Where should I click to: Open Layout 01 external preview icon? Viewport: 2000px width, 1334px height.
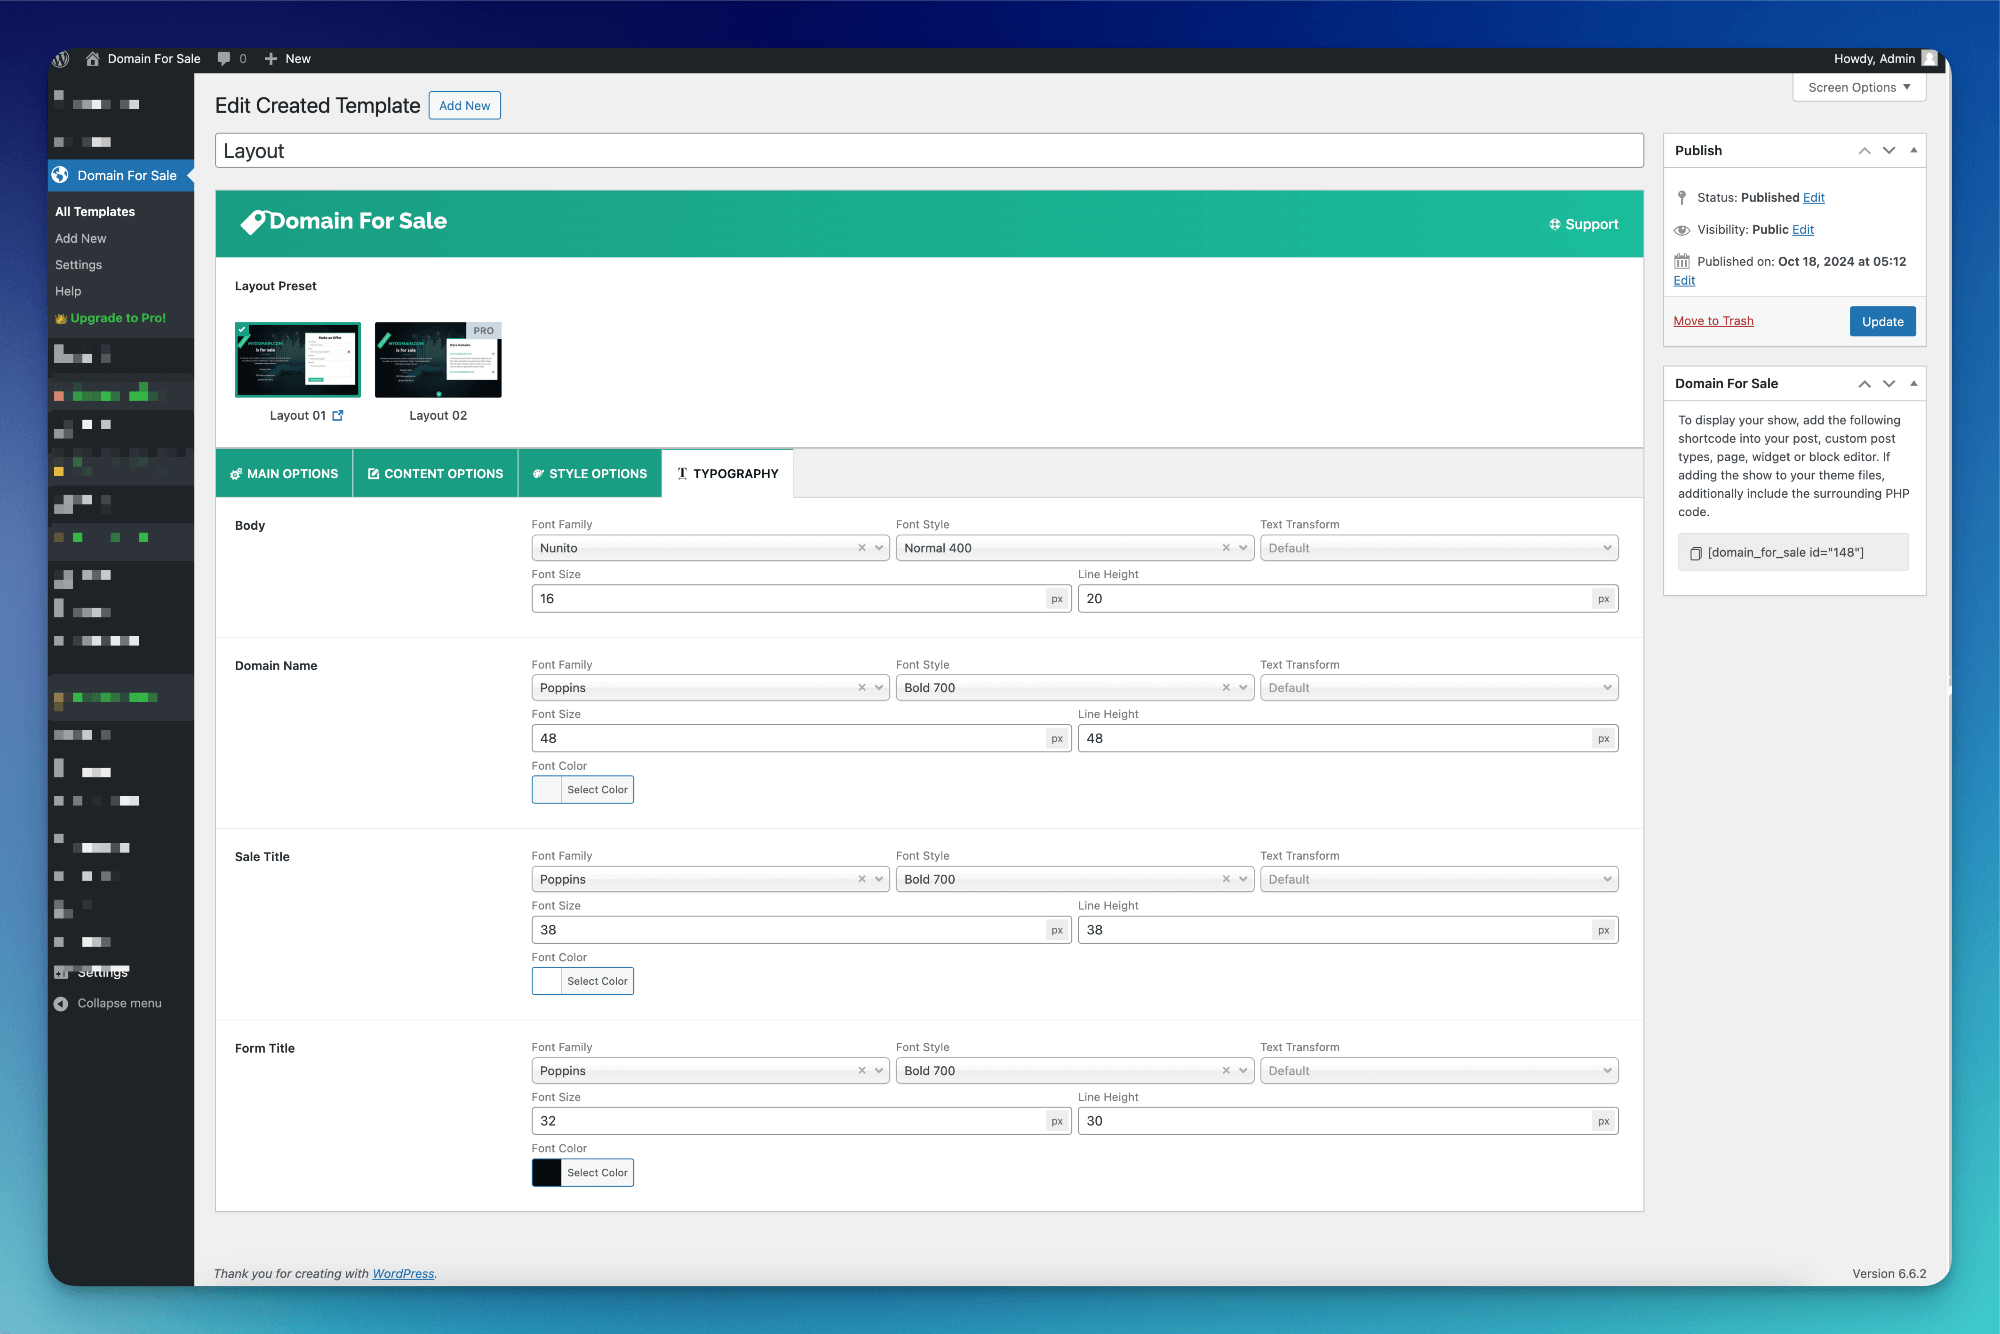338,416
